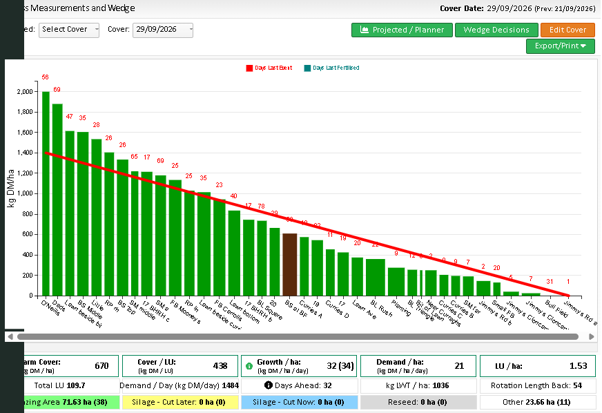Select the grey Reseed 0 ha box
Viewport: 602px width, 413px height.
(418, 402)
